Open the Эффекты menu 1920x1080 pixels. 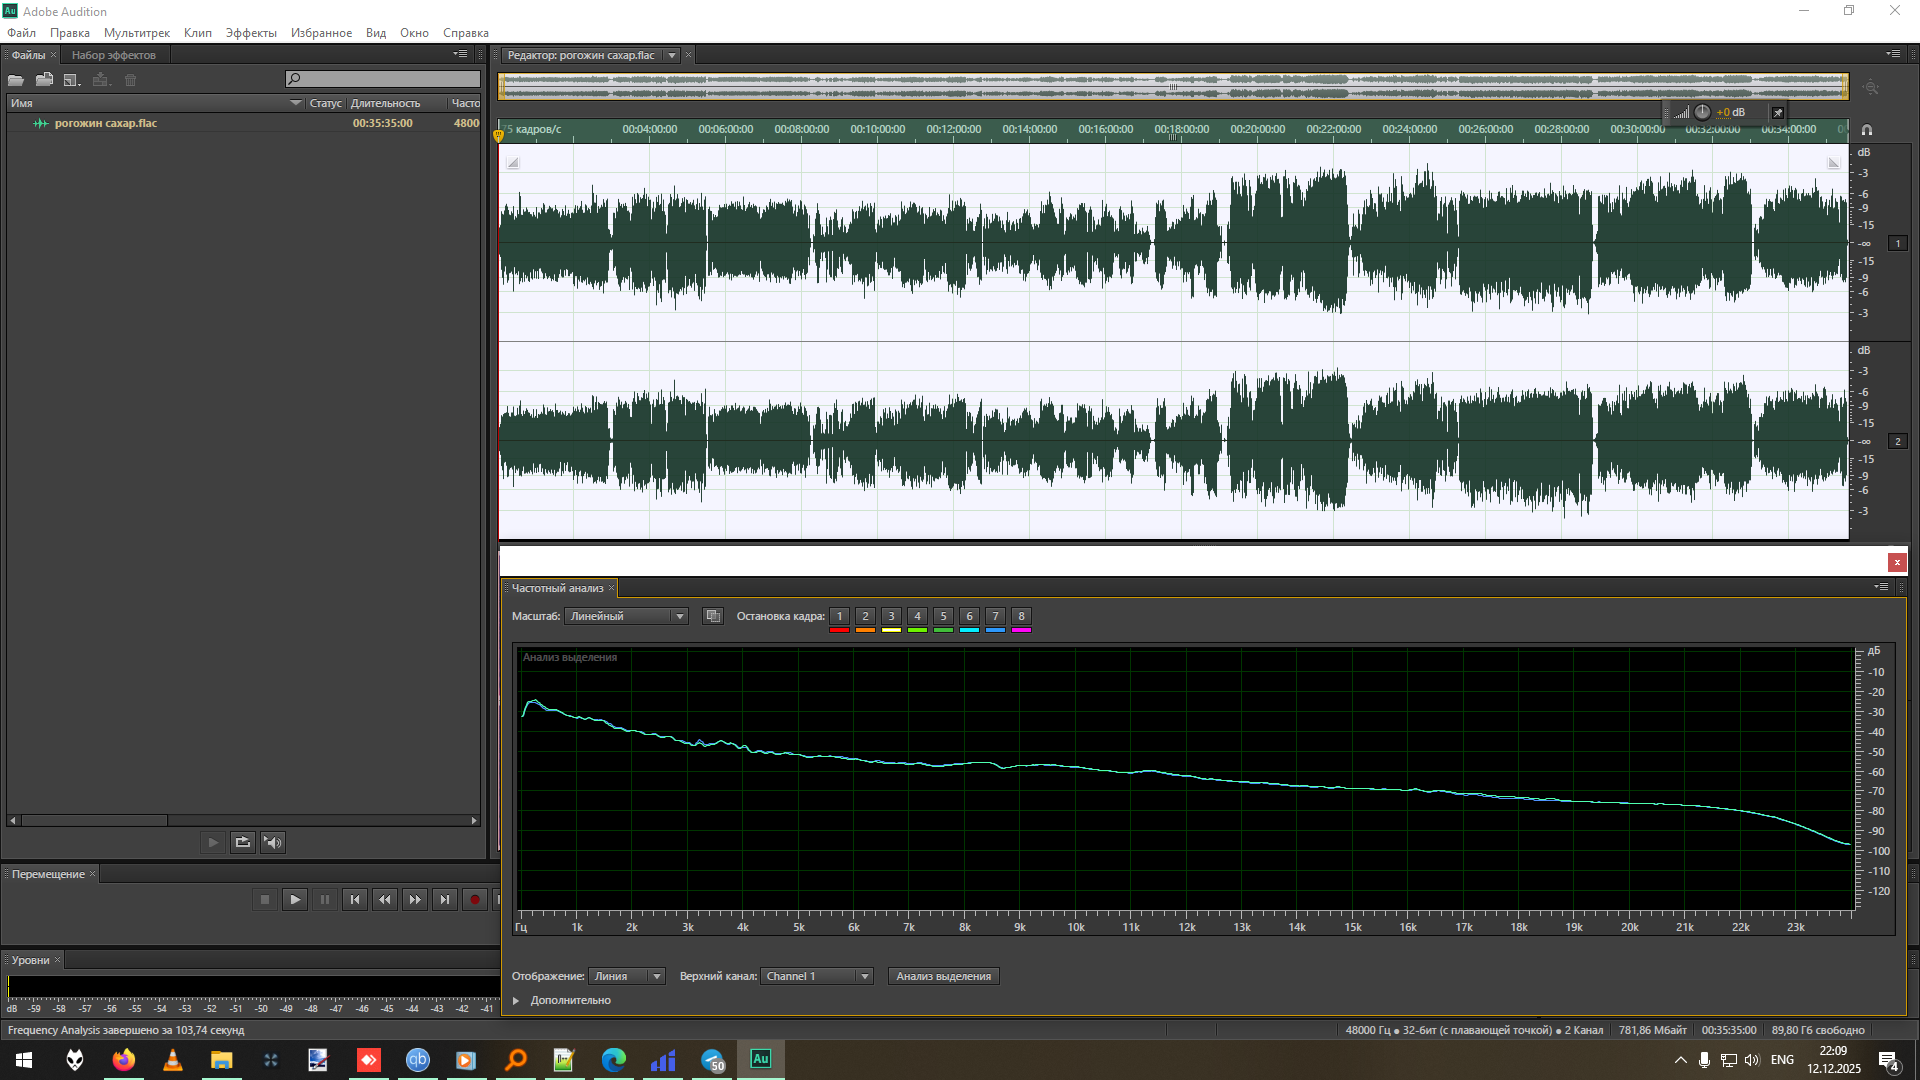coord(250,33)
